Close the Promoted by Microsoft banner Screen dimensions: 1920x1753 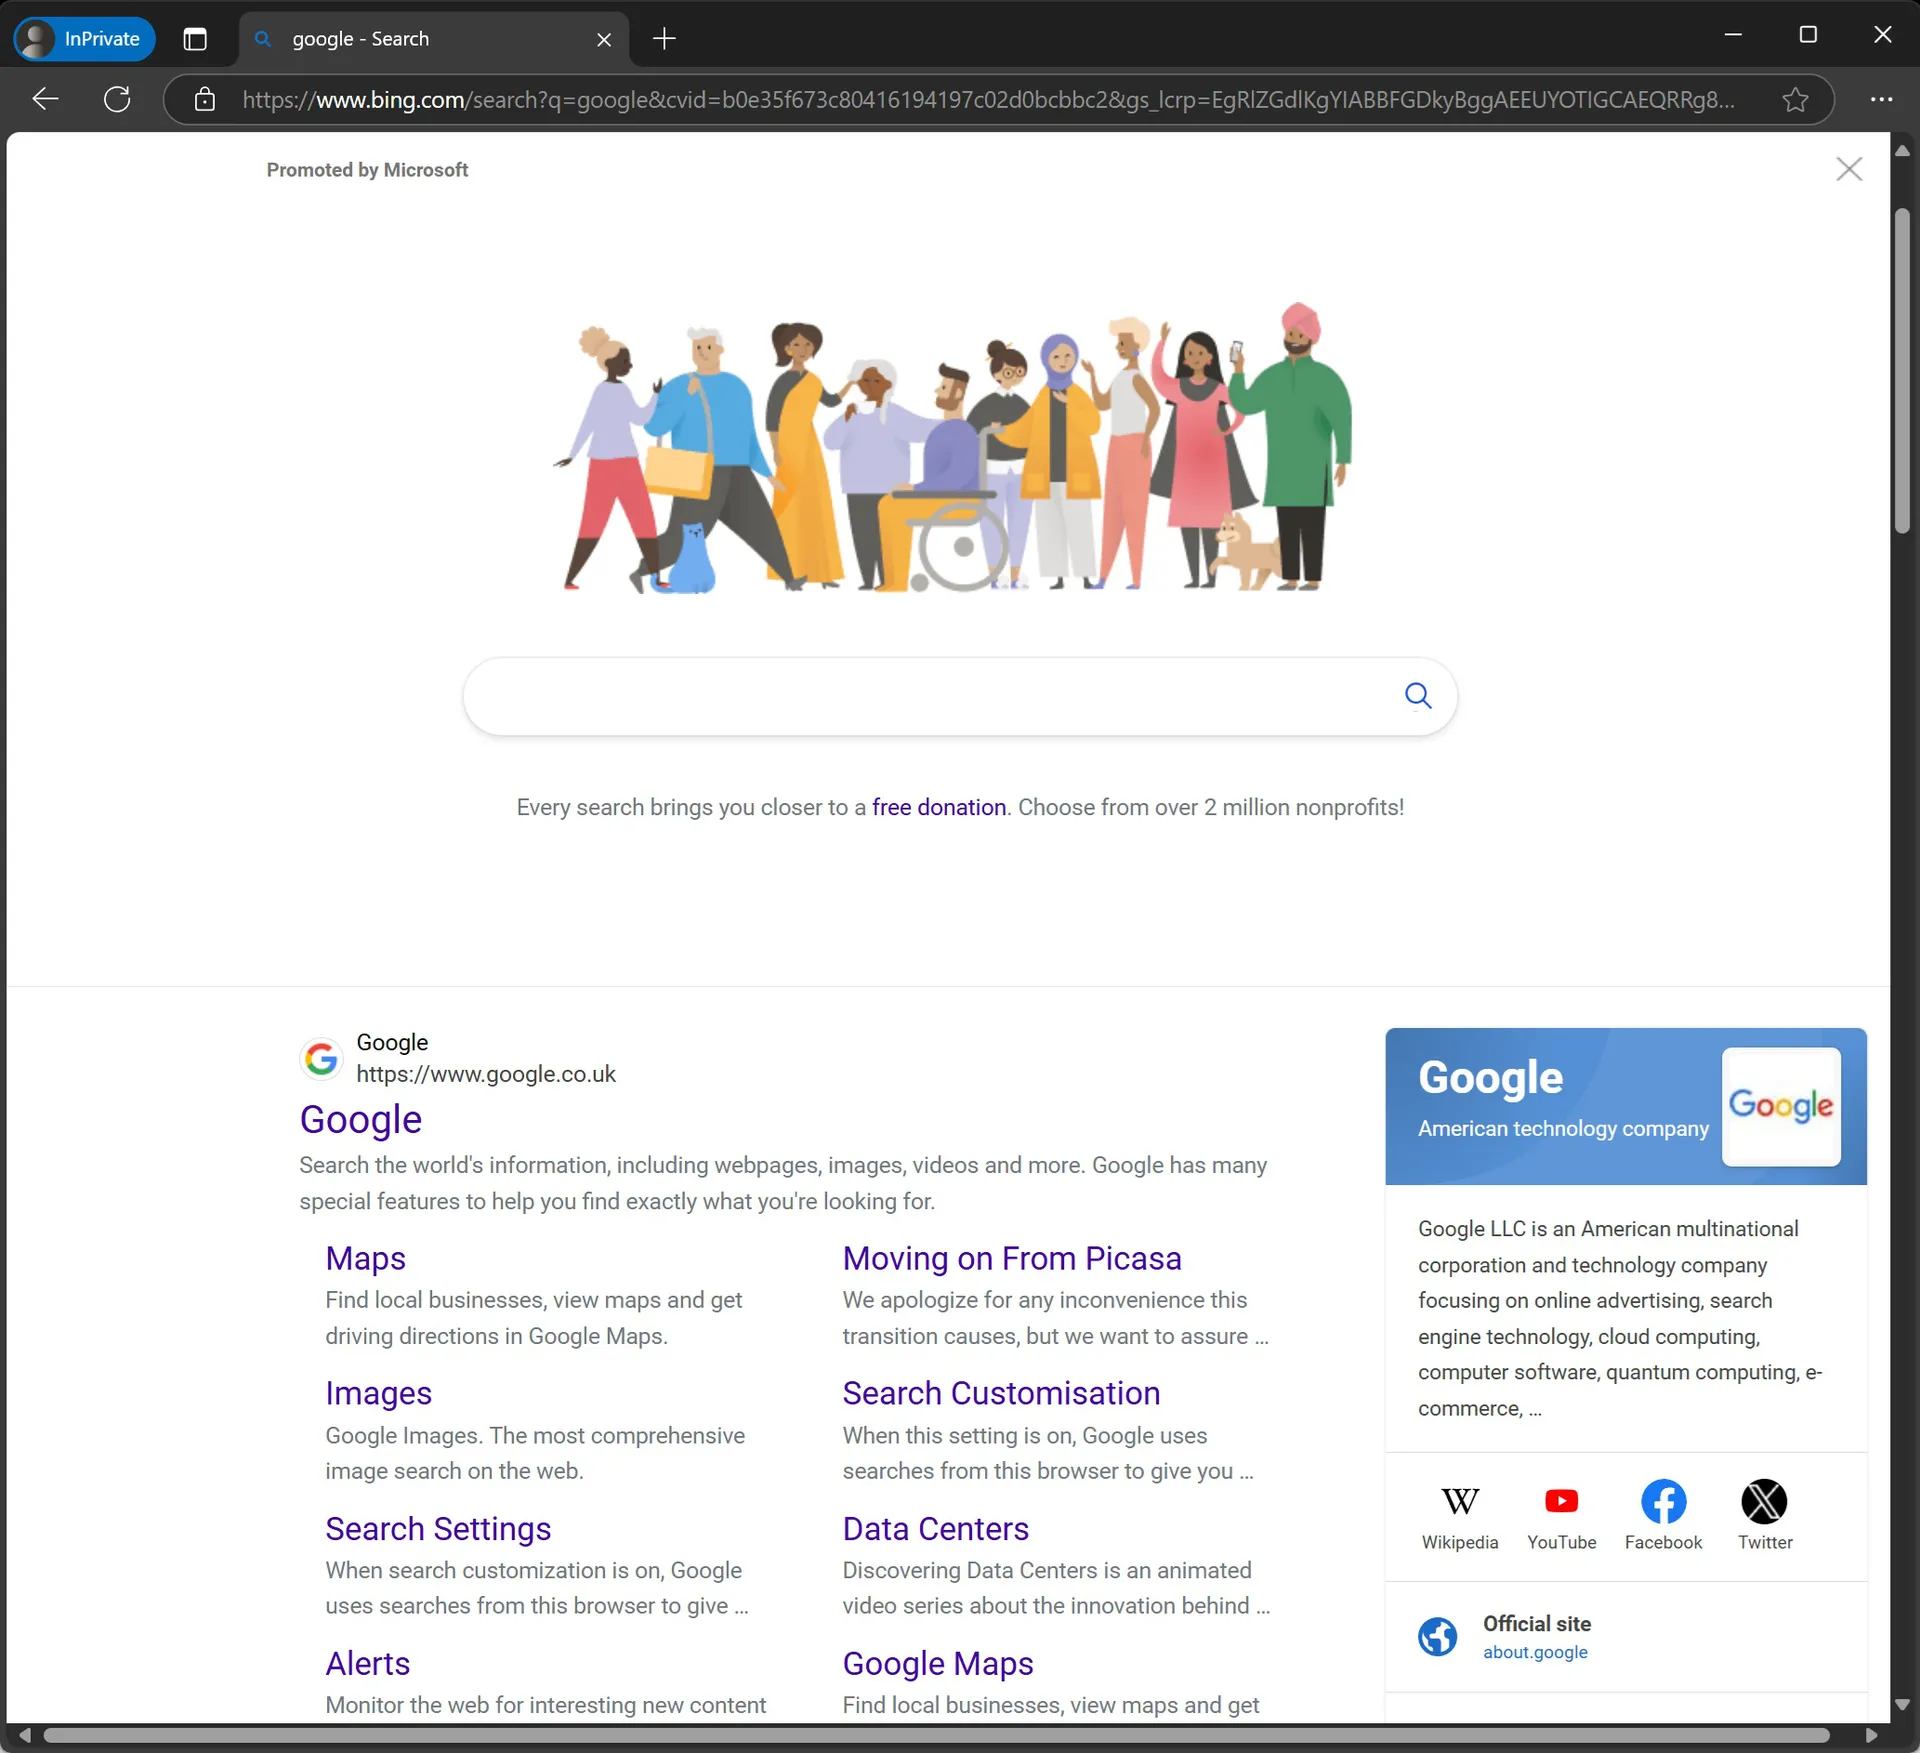click(1850, 167)
